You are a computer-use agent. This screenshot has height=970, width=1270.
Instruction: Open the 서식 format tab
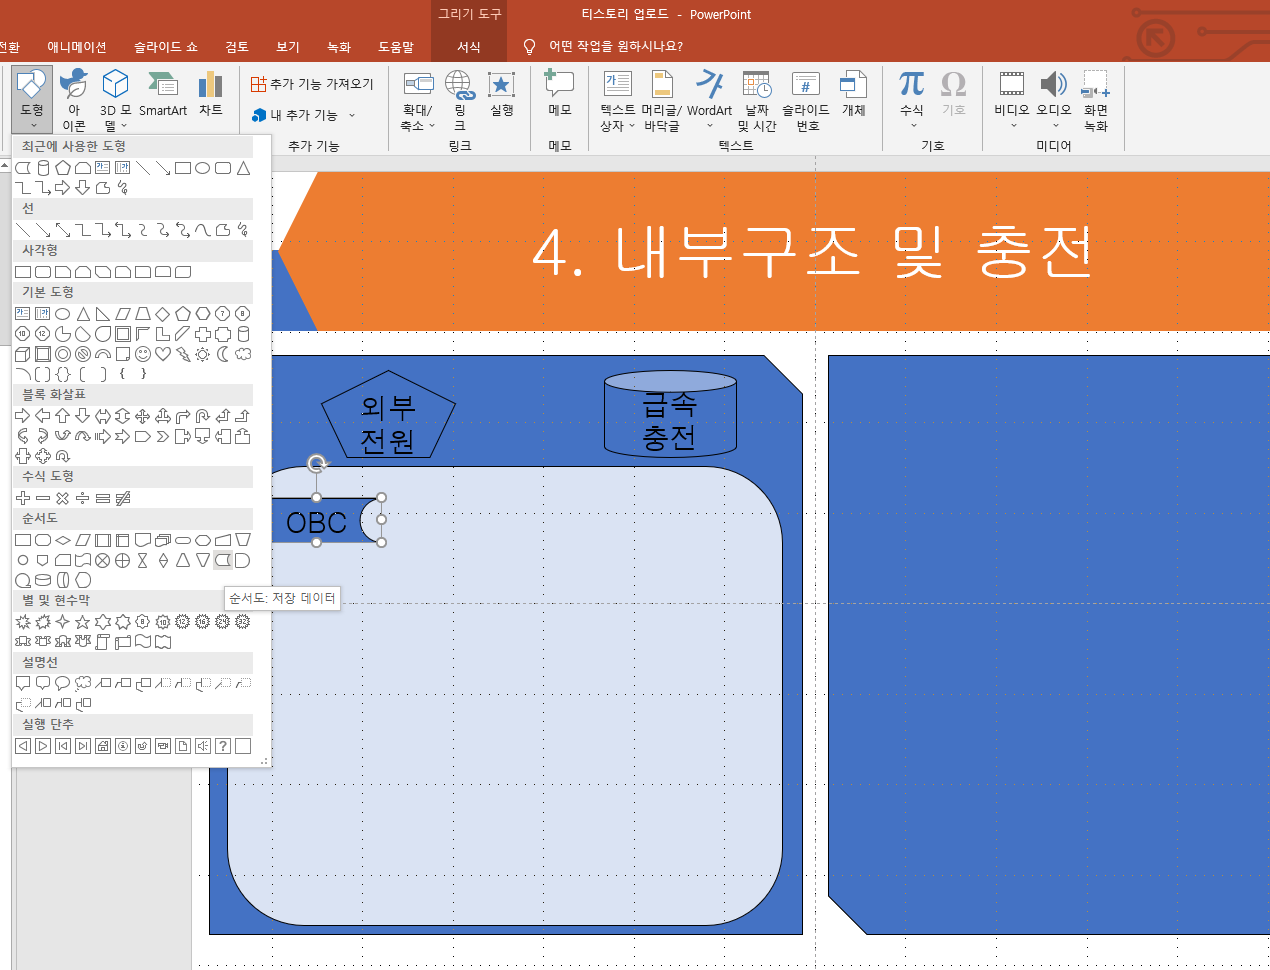tap(469, 47)
